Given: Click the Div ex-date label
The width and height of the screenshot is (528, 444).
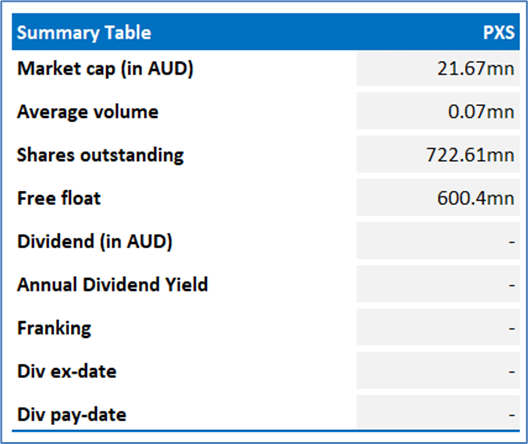Looking at the screenshot, I should pyautogui.click(x=67, y=371).
